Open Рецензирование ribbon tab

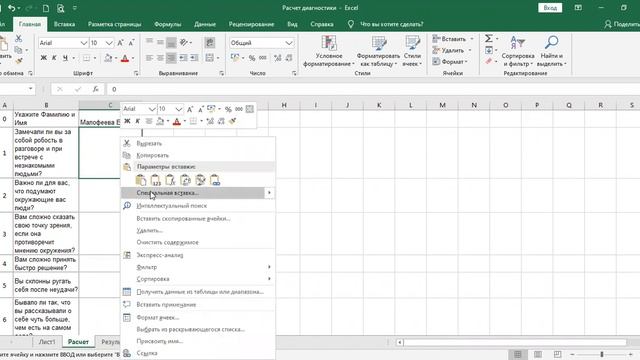(x=251, y=24)
